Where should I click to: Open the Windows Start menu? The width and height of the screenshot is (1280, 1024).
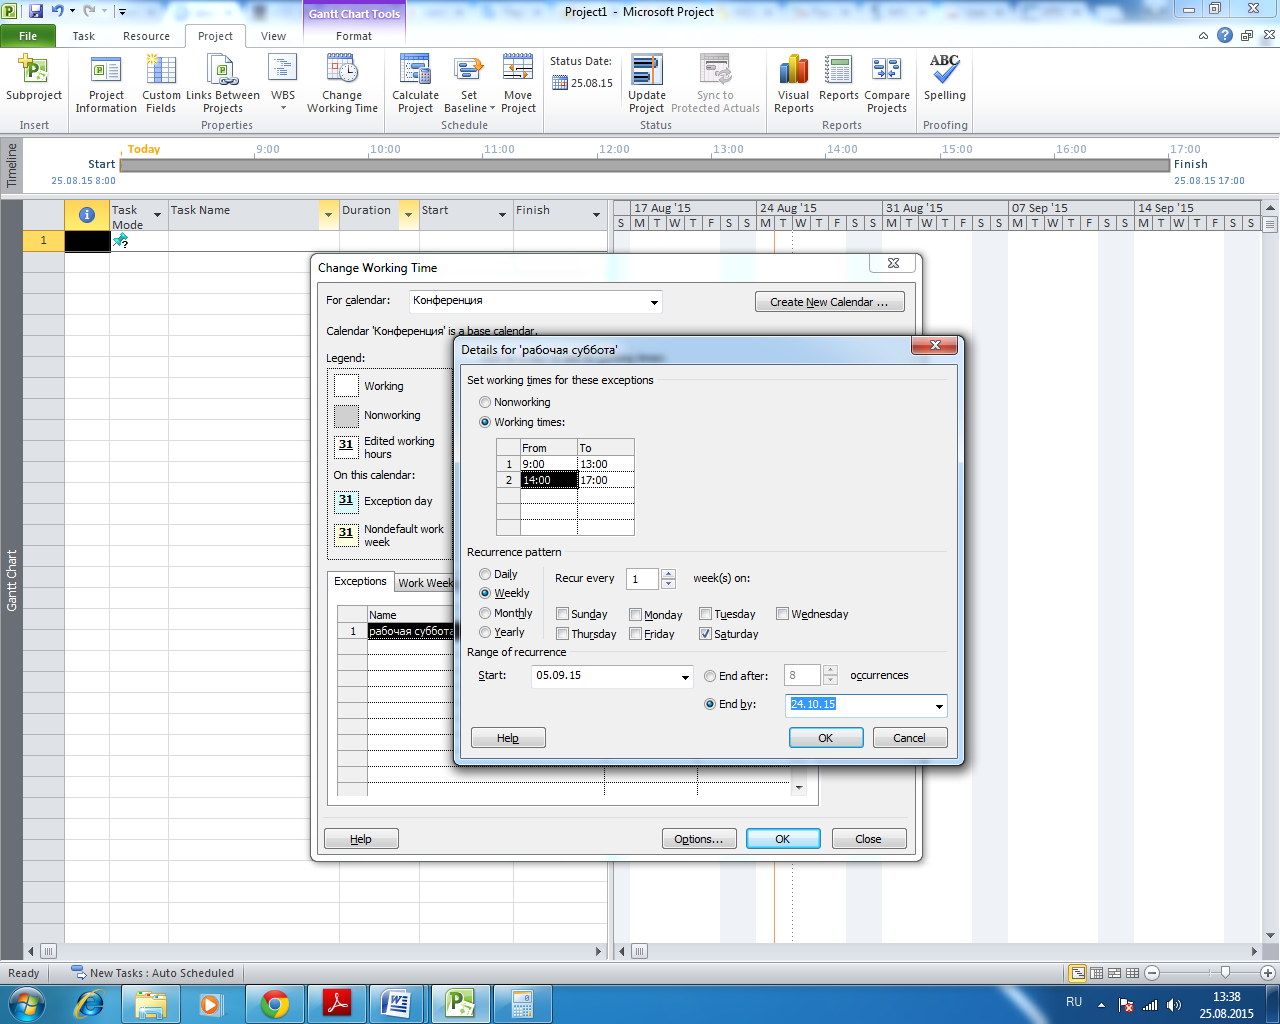point(25,1003)
